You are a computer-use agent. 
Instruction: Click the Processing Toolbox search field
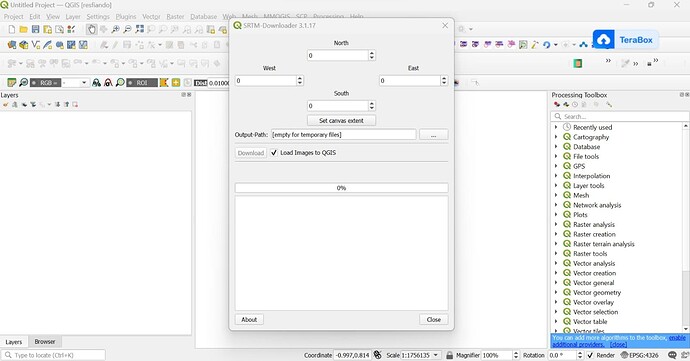coord(620,117)
